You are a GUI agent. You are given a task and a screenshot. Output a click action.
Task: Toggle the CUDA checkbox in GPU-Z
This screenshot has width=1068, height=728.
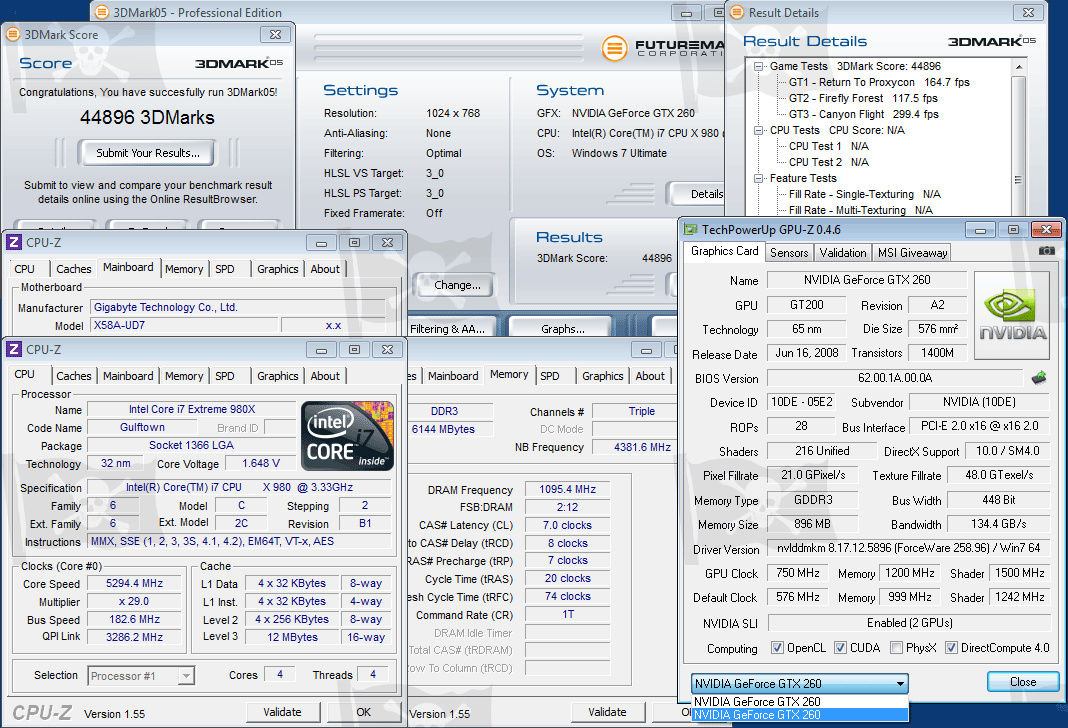click(841, 648)
